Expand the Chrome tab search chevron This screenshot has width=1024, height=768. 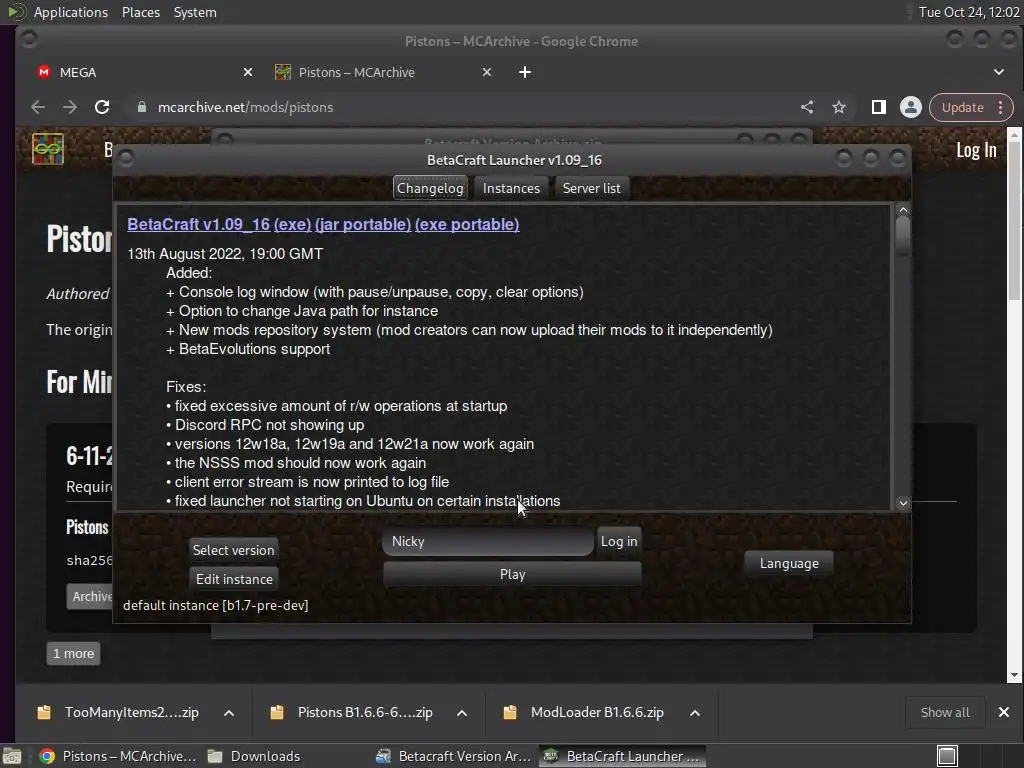pyautogui.click(x=999, y=72)
